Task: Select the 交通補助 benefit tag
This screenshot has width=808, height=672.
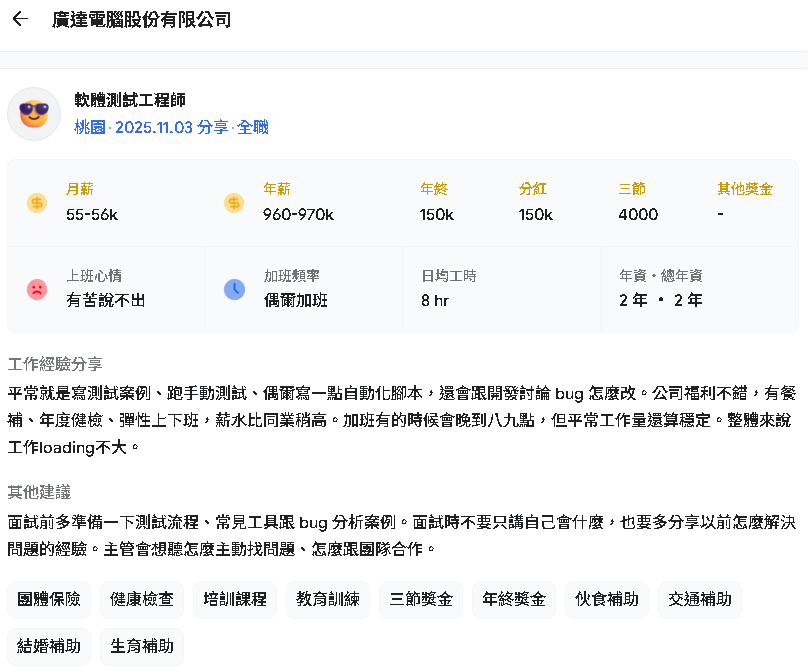Action: point(700,599)
